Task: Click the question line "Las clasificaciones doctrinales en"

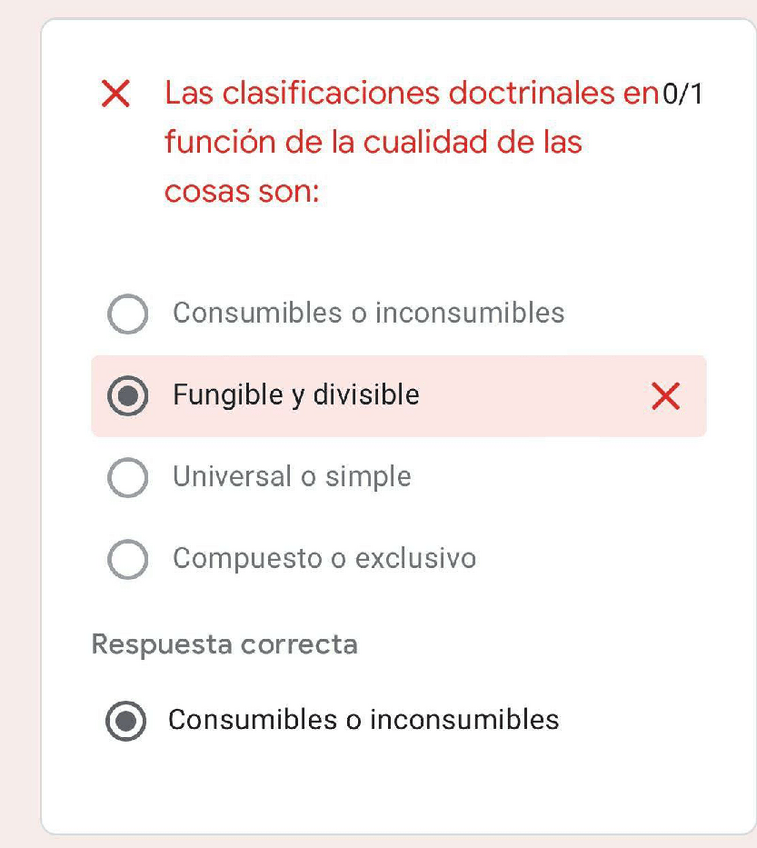Action: [x=410, y=94]
